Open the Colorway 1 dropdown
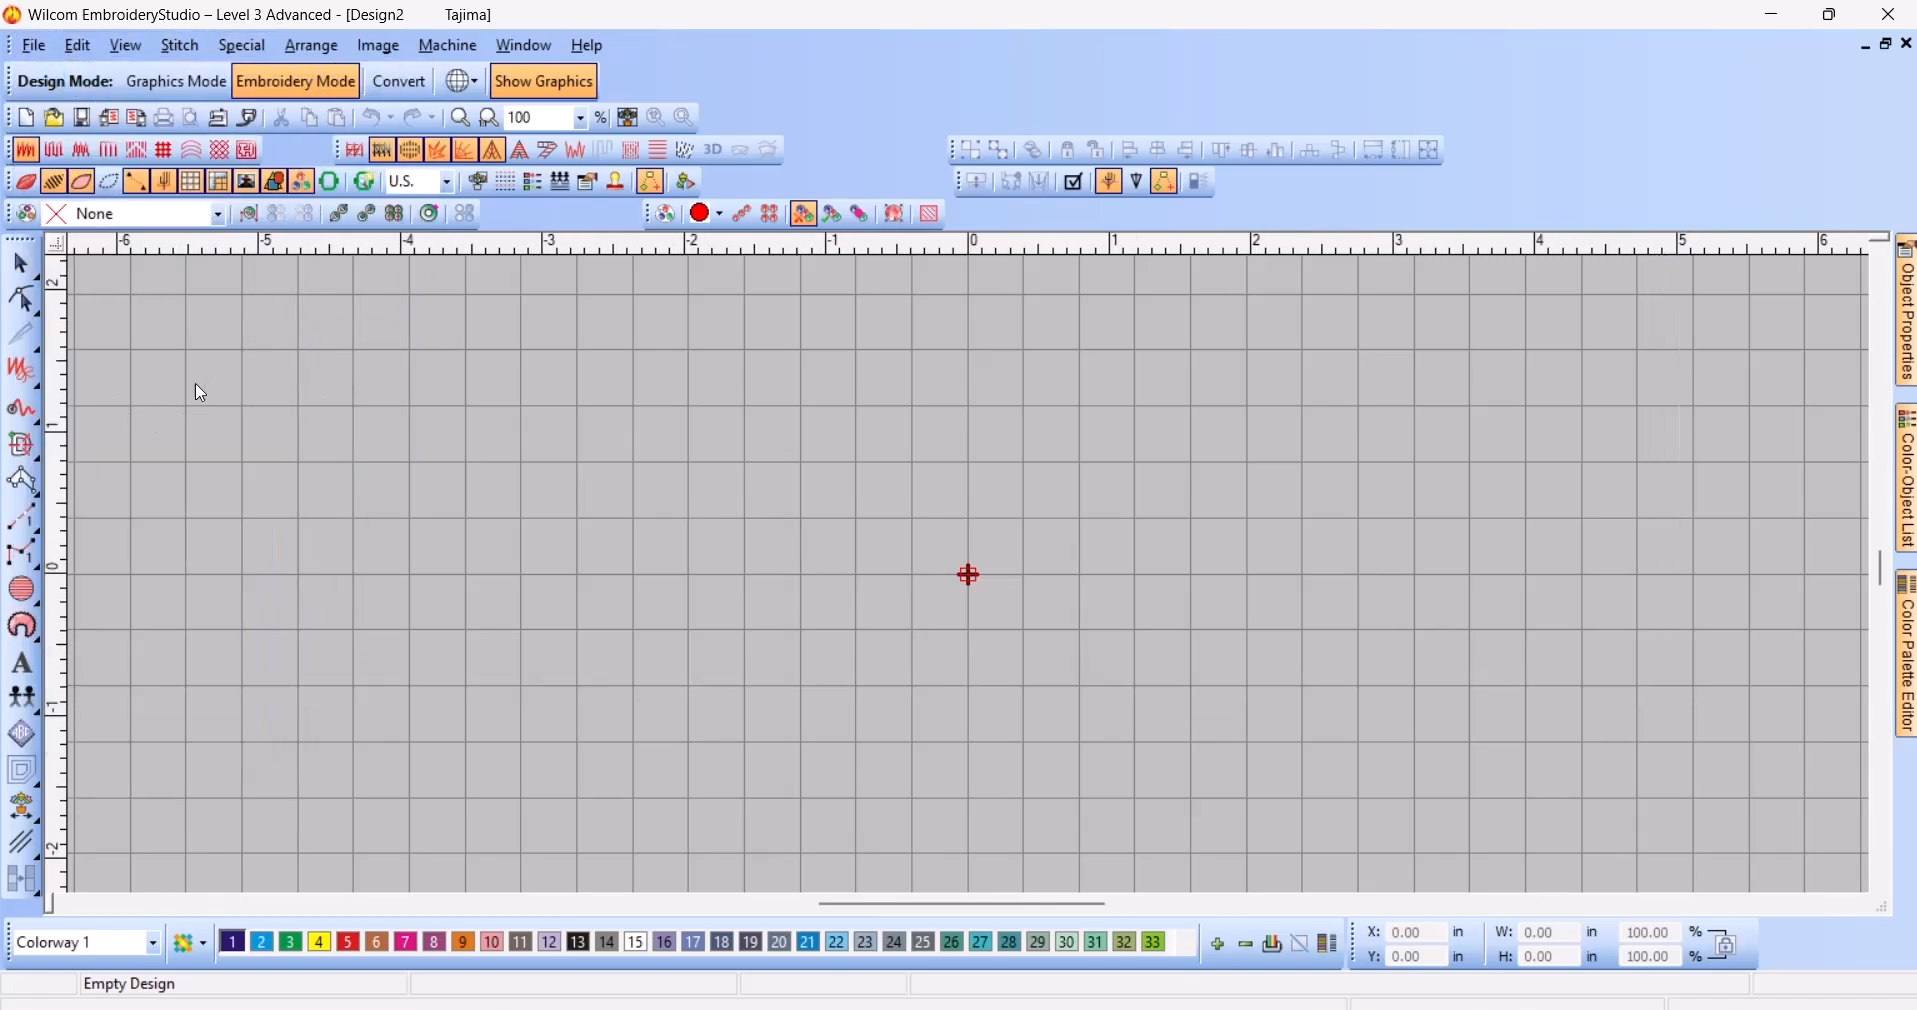 152,943
